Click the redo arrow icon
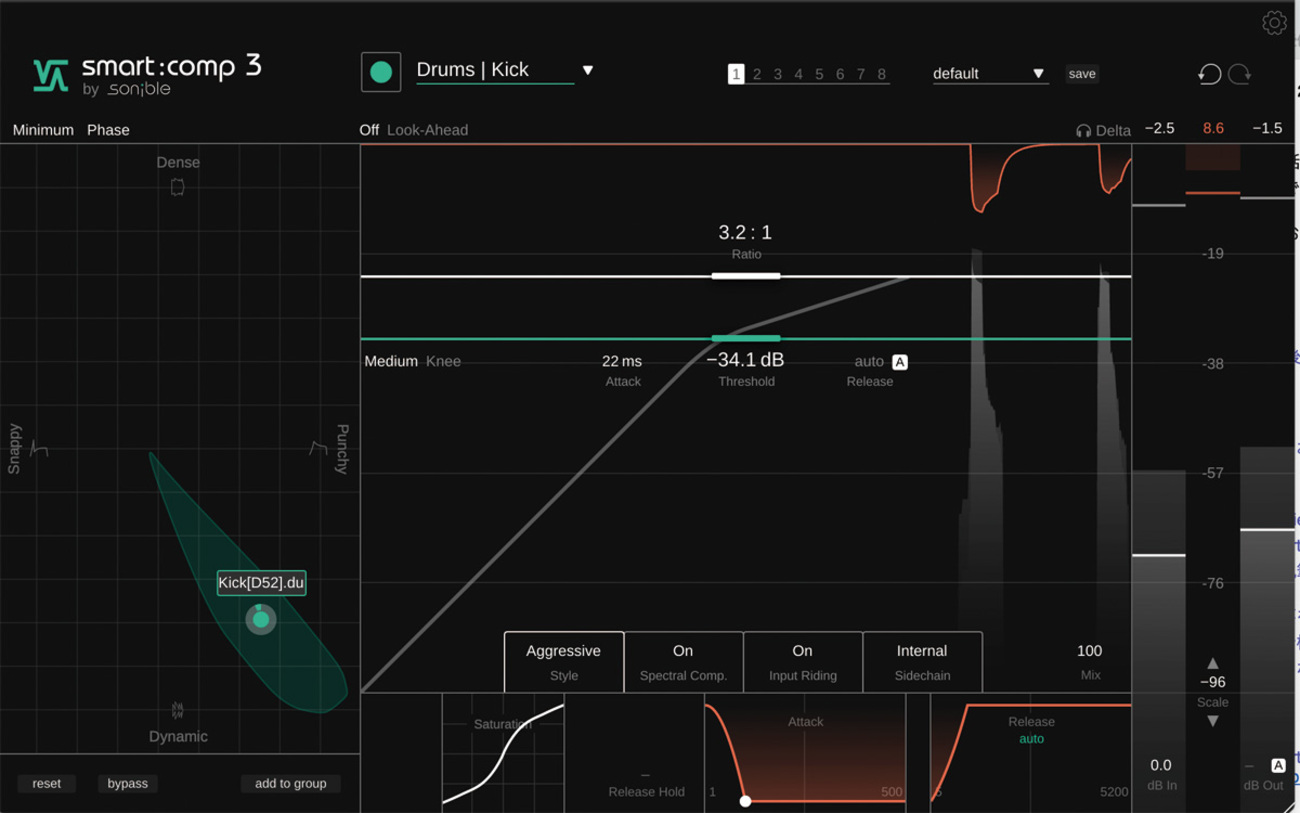Viewport: 1300px width, 813px height. click(1240, 74)
